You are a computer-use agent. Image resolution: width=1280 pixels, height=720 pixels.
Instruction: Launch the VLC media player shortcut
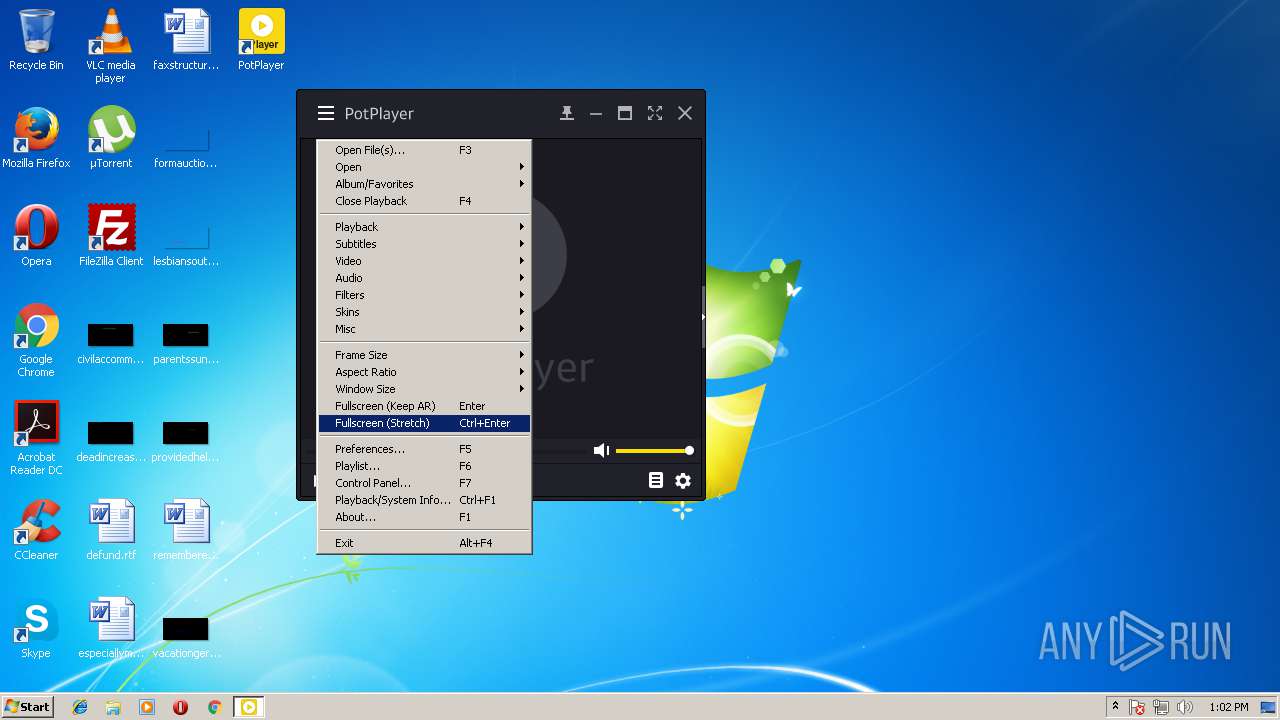[x=110, y=46]
